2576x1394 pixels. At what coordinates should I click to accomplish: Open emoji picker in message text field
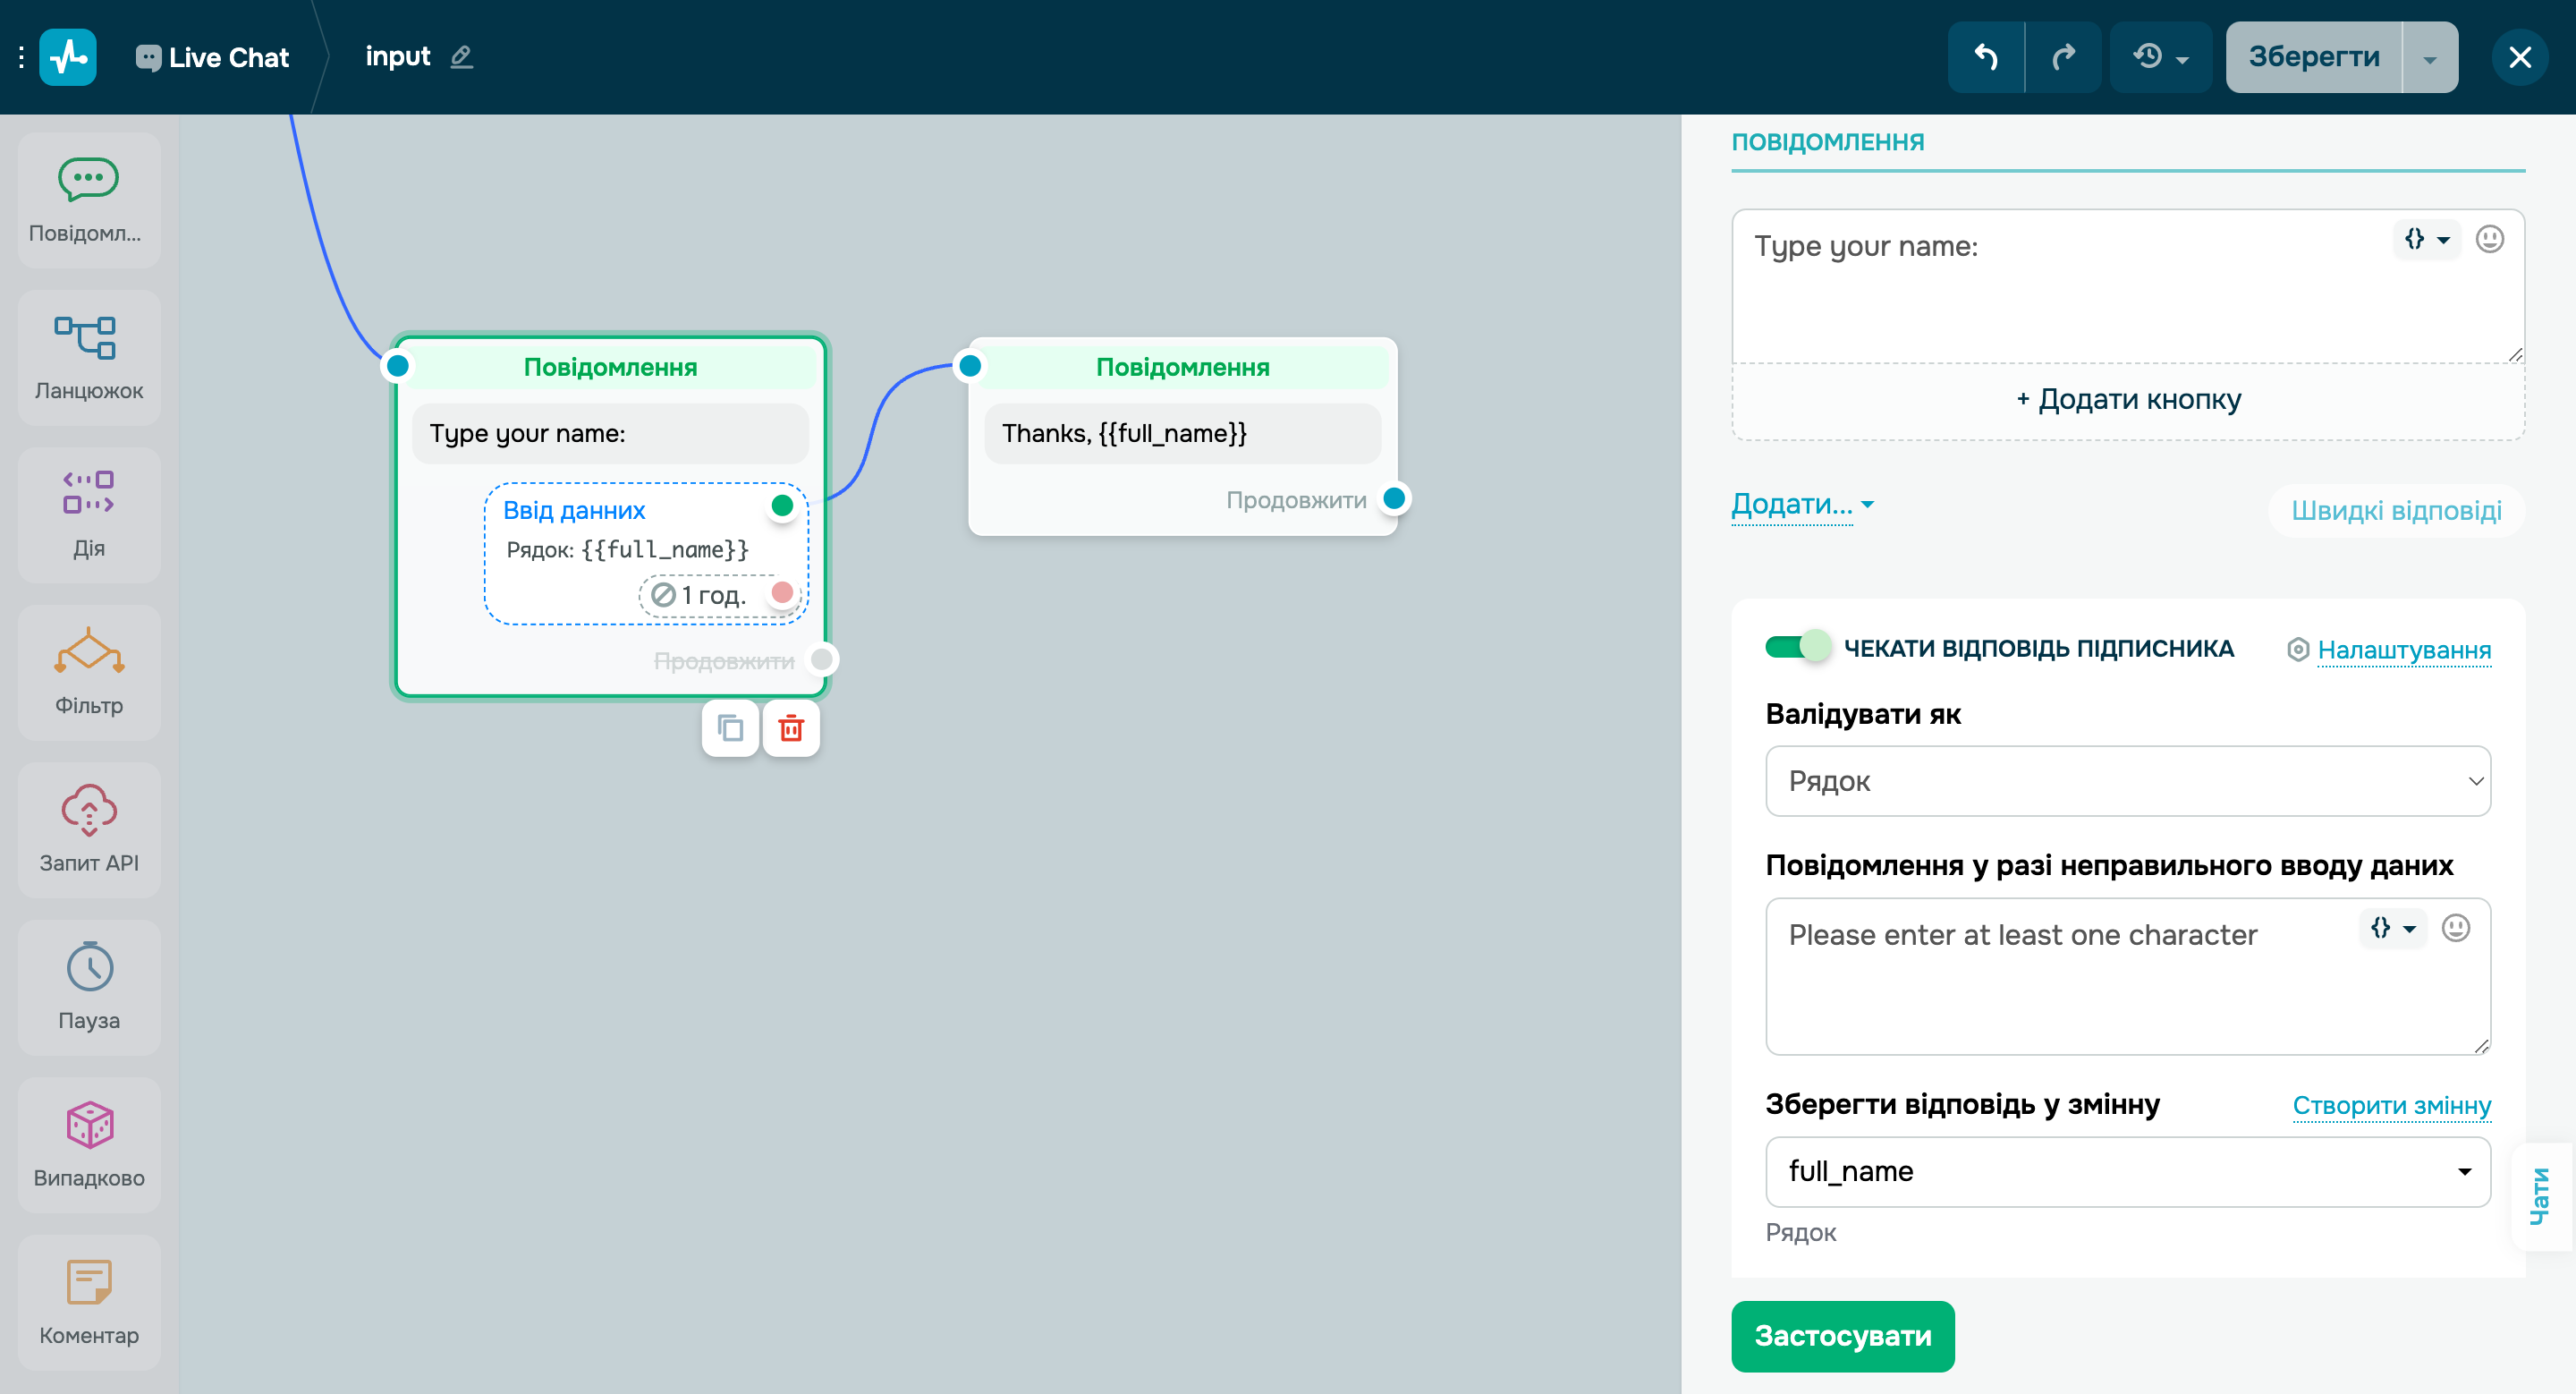(2489, 240)
